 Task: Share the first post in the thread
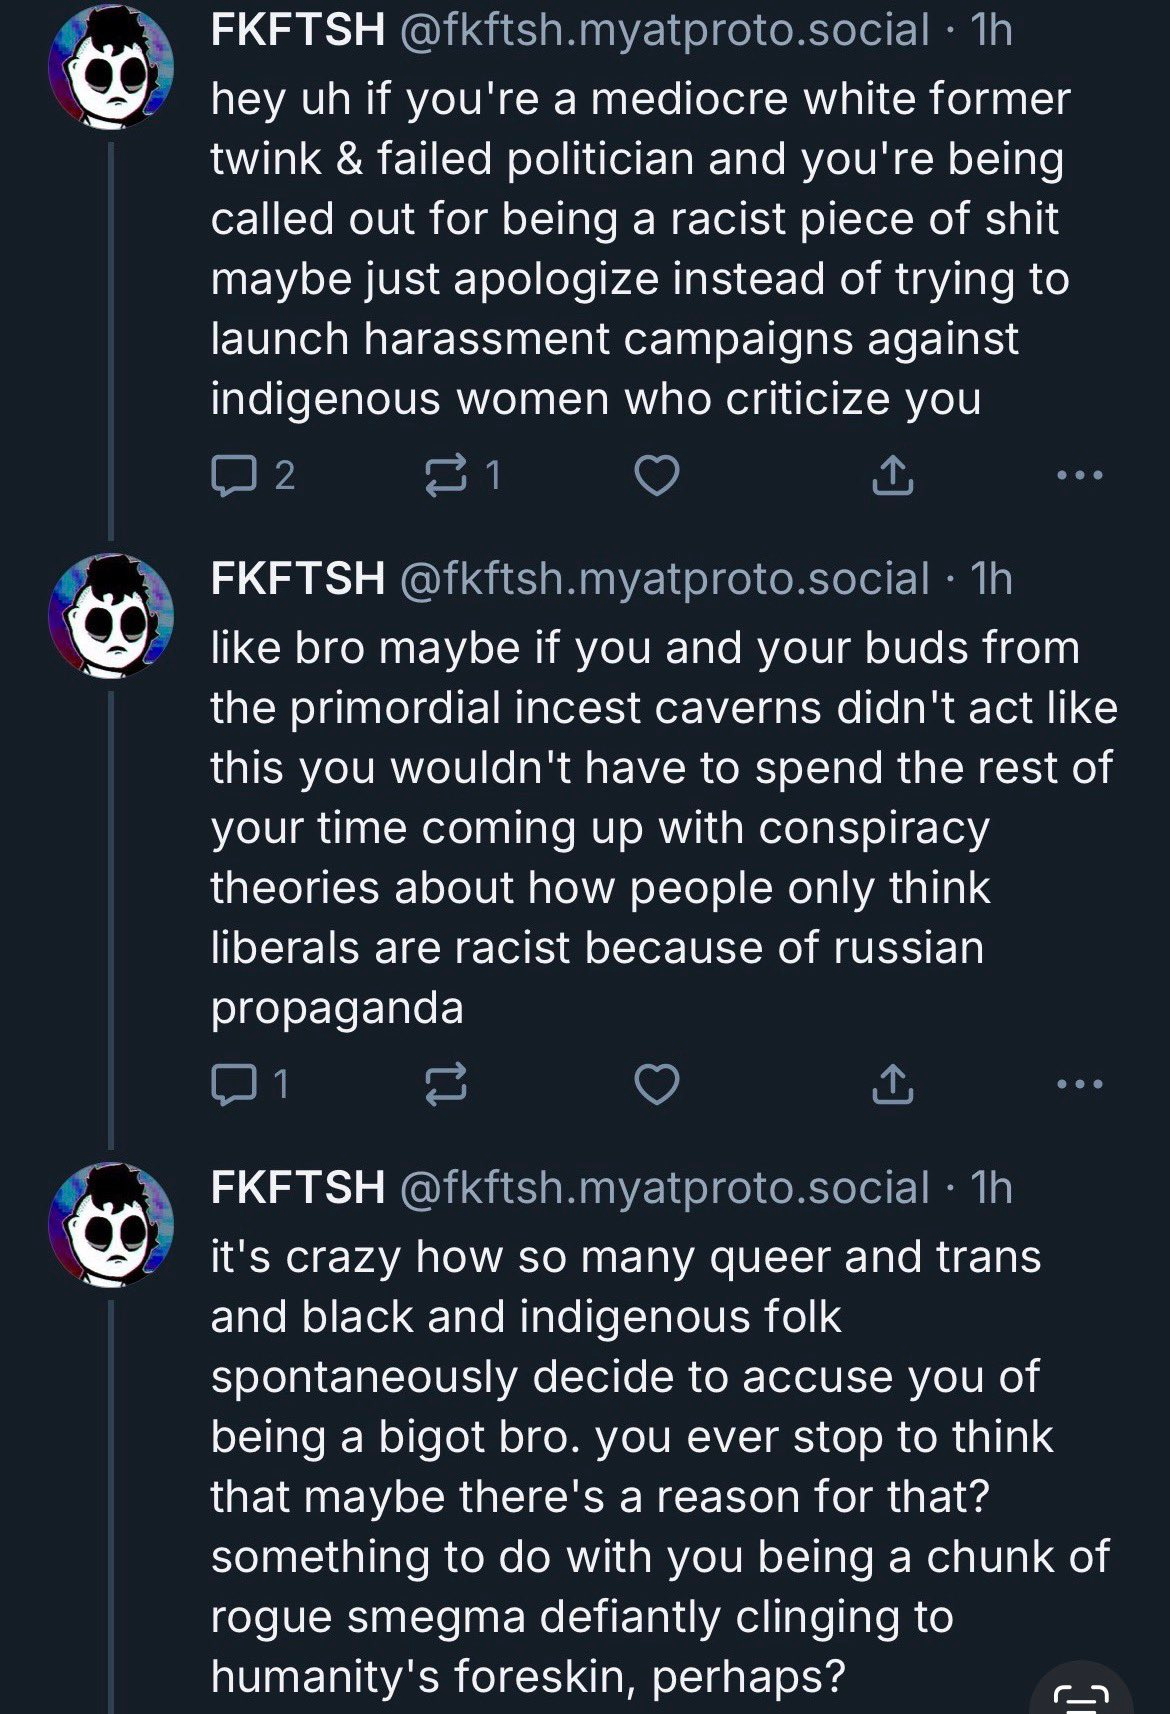click(x=892, y=476)
